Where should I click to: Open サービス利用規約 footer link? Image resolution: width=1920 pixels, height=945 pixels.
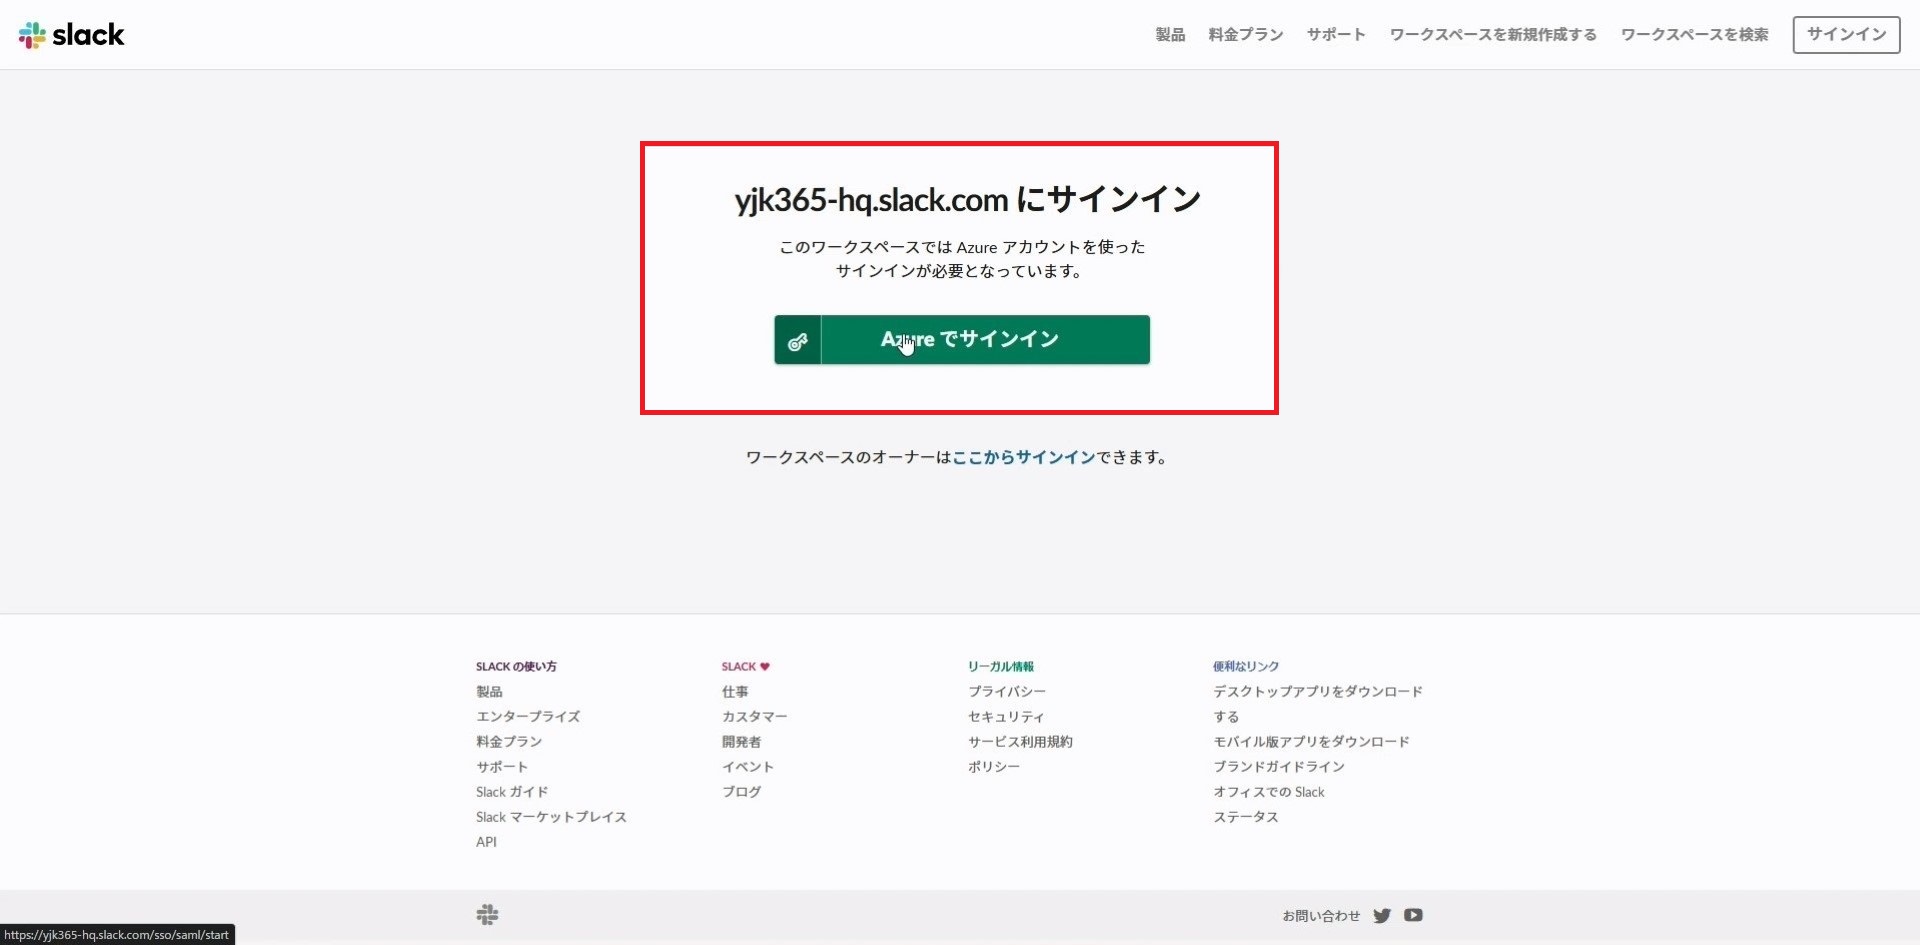(1020, 741)
